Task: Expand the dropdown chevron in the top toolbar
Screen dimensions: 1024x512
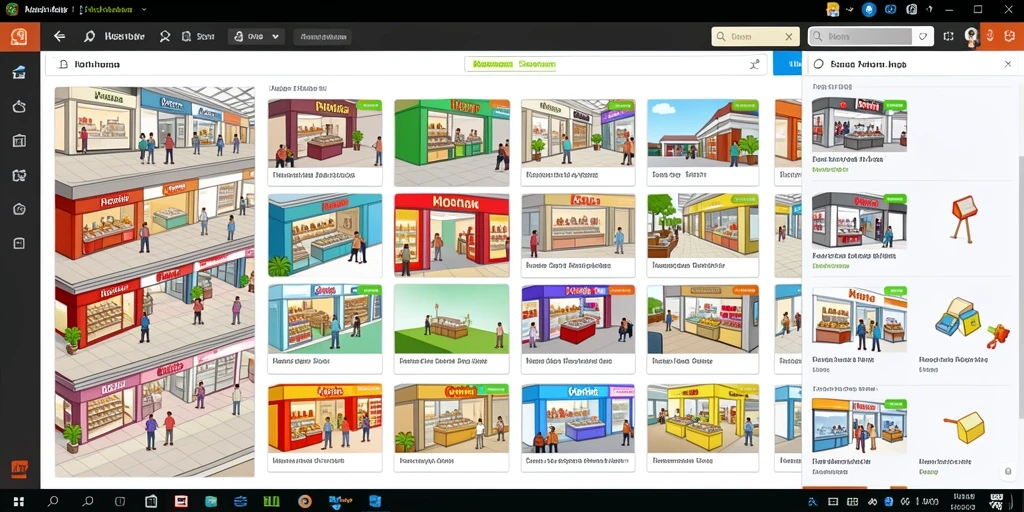Action: [x=276, y=37]
